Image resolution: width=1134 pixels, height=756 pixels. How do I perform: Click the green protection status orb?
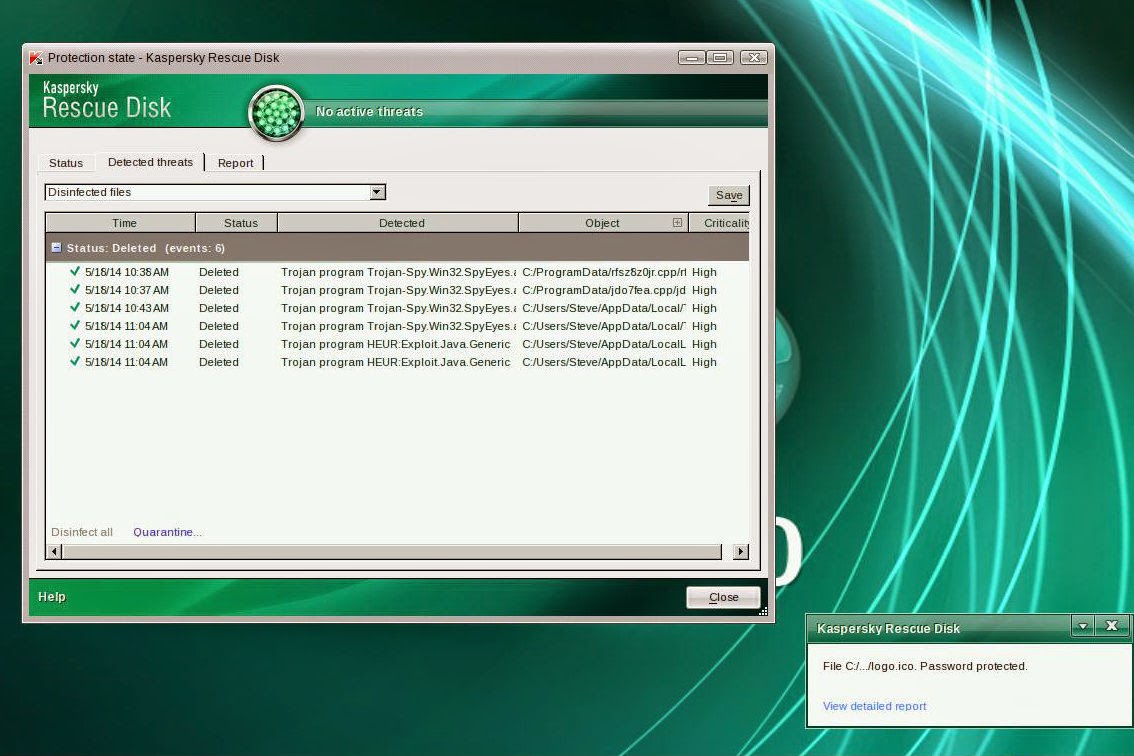(x=276, y=113)
